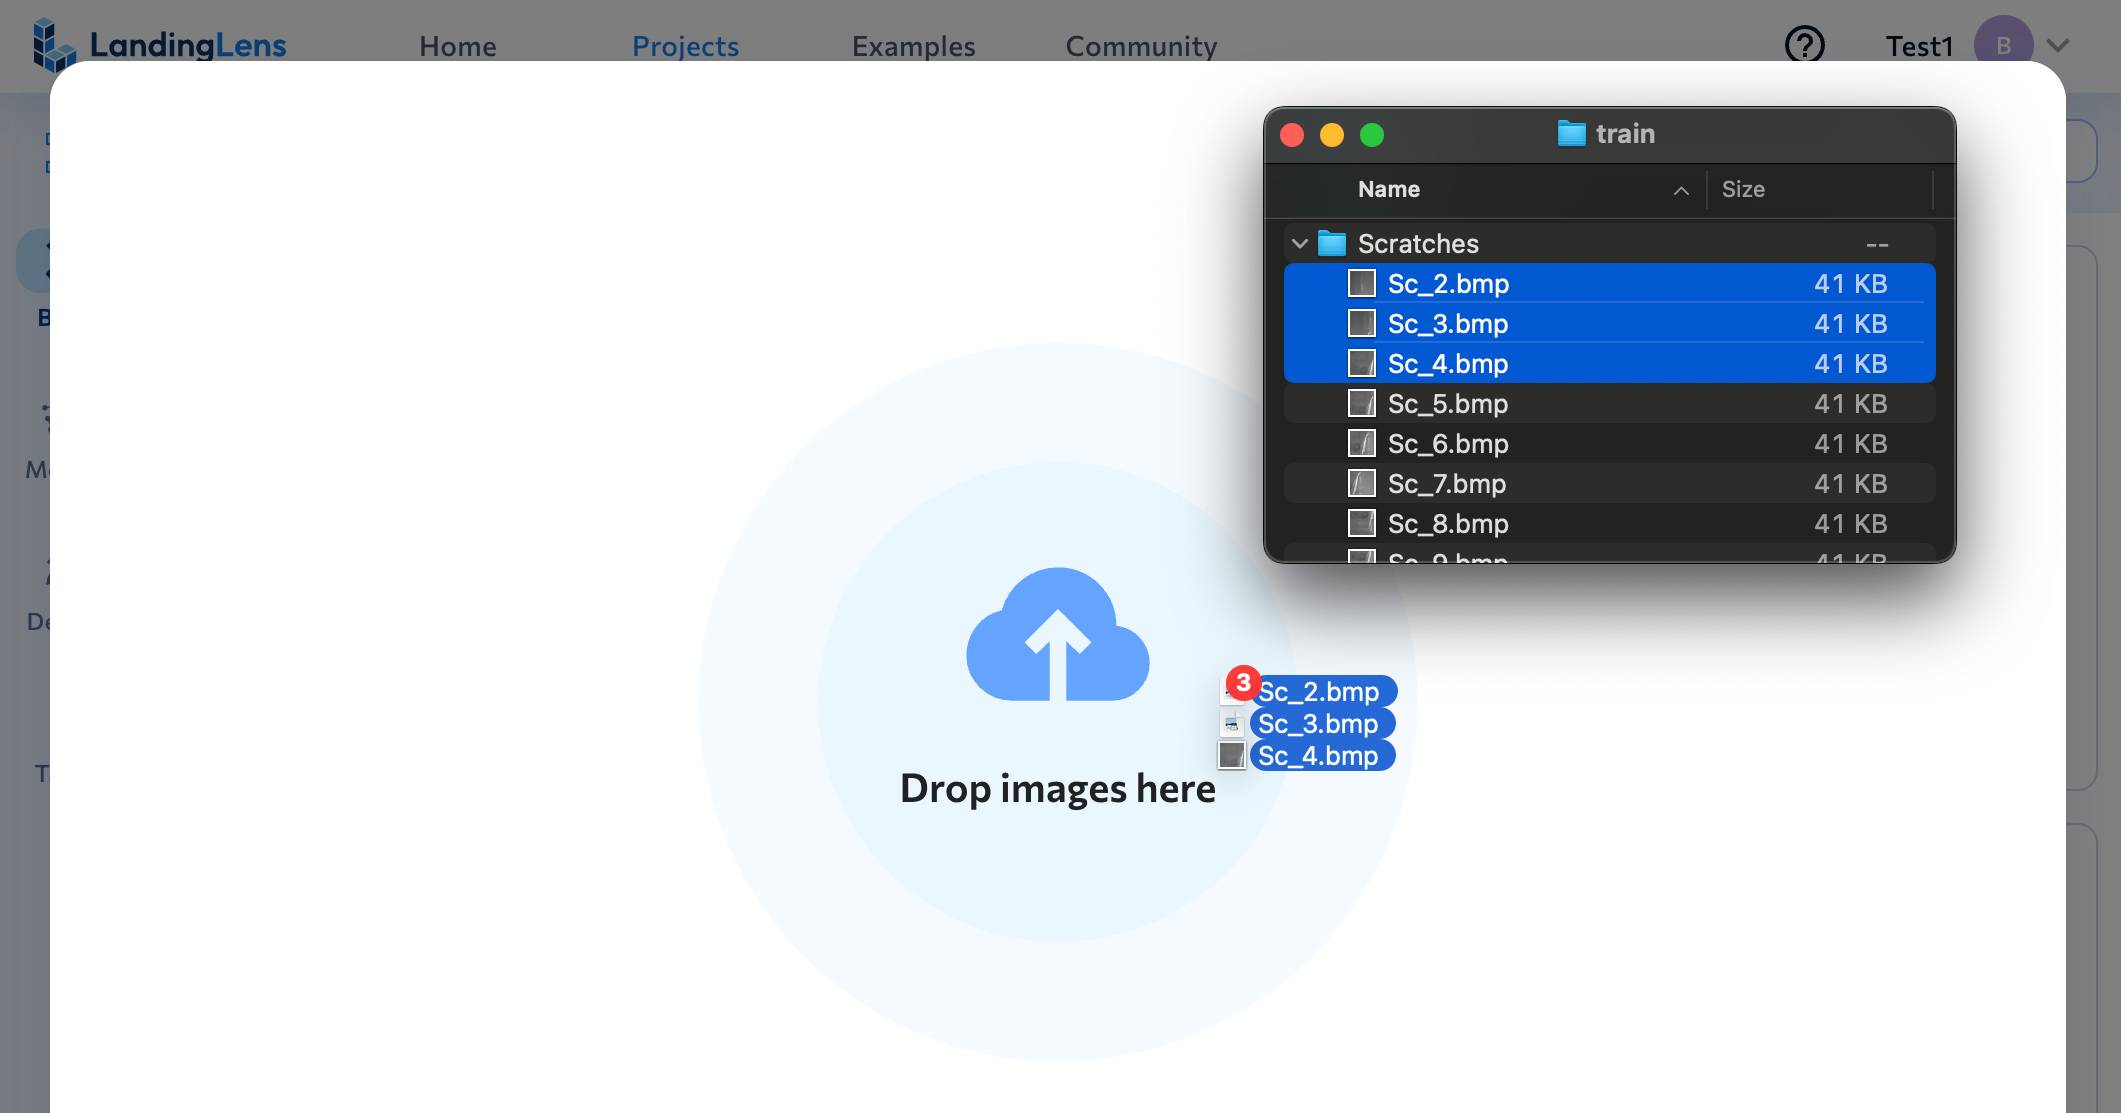Screen dimensions: 2121x1113
Task: Click the Sc_7.bmp file thumbnail icon
Action: [x=1361, y=483]
